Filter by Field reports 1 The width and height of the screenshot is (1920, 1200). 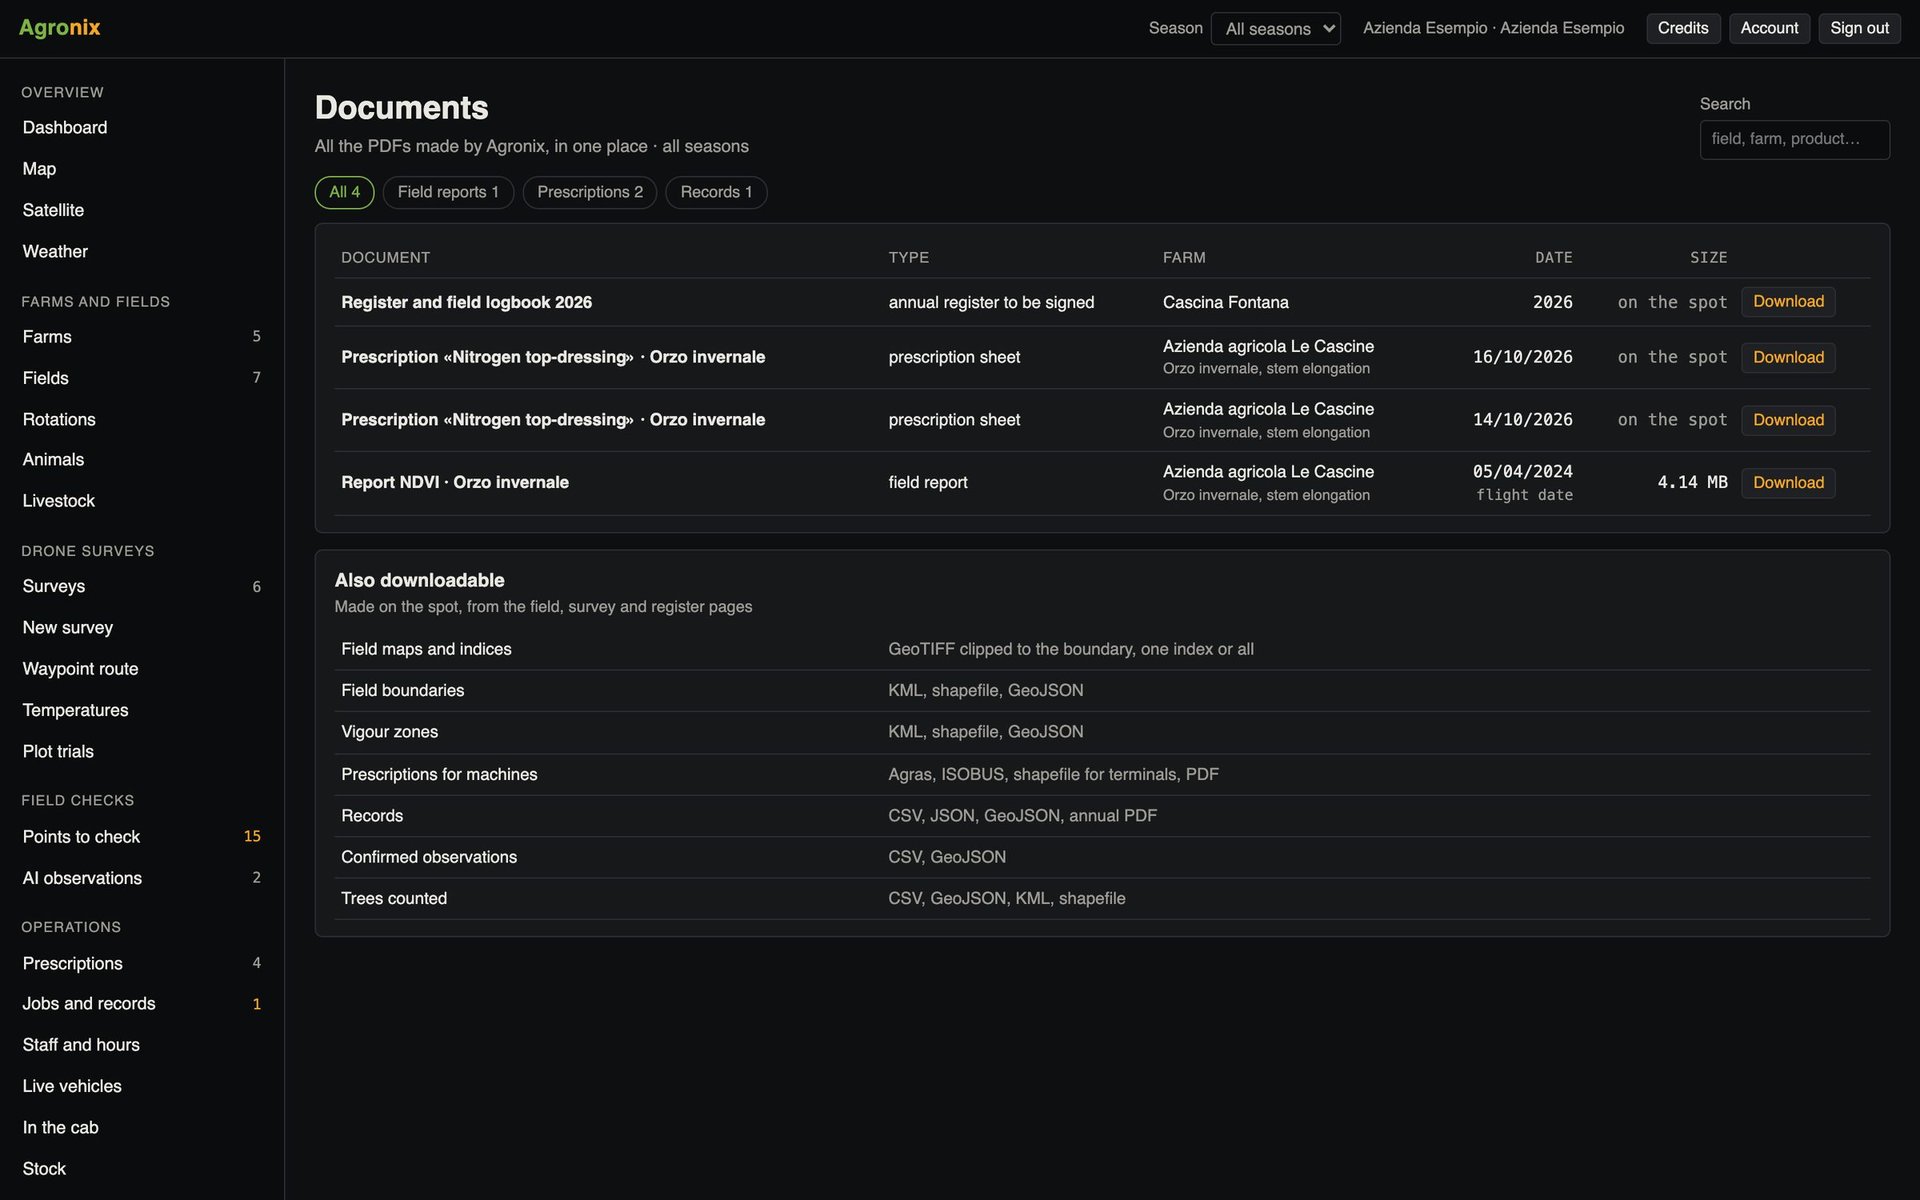448,192
